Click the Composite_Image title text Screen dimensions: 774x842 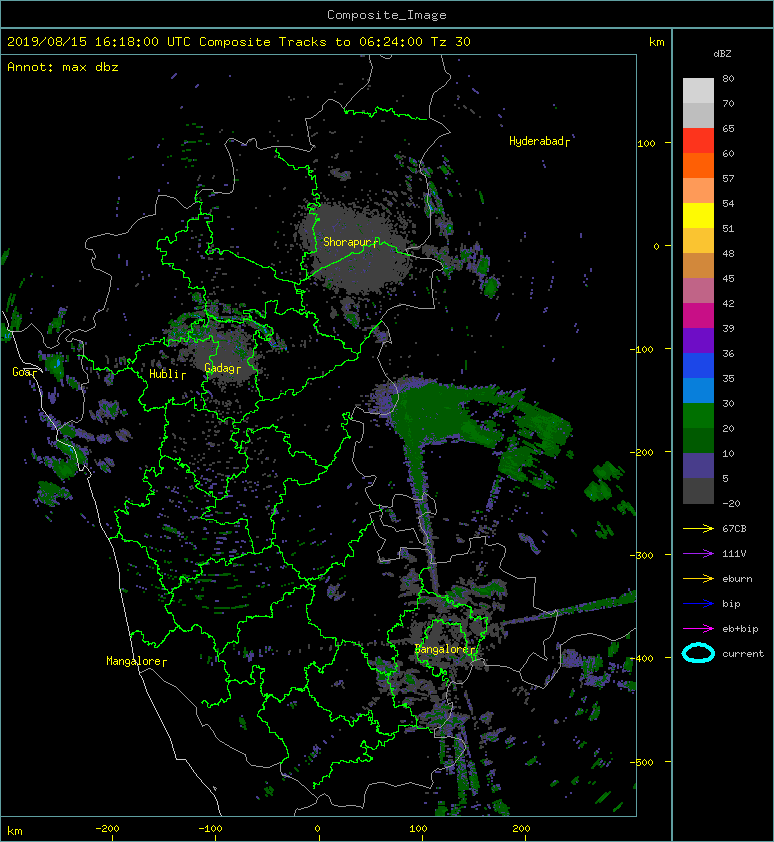[x=387, y=15]
